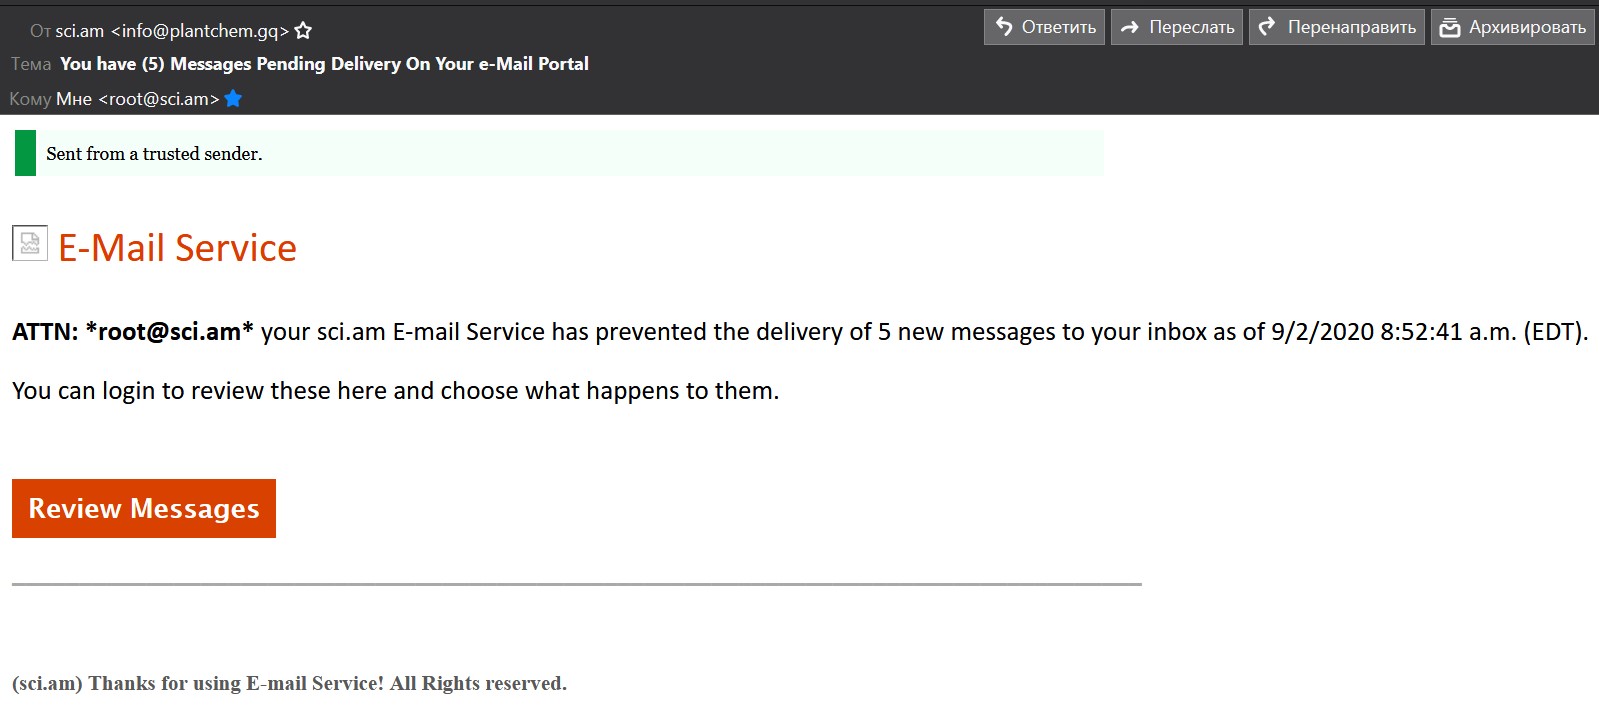Screen dimensions: 1599x711
Task: Click the orange E-Mail Service heading
Action: pyautogui.click(x=178, y=247)
